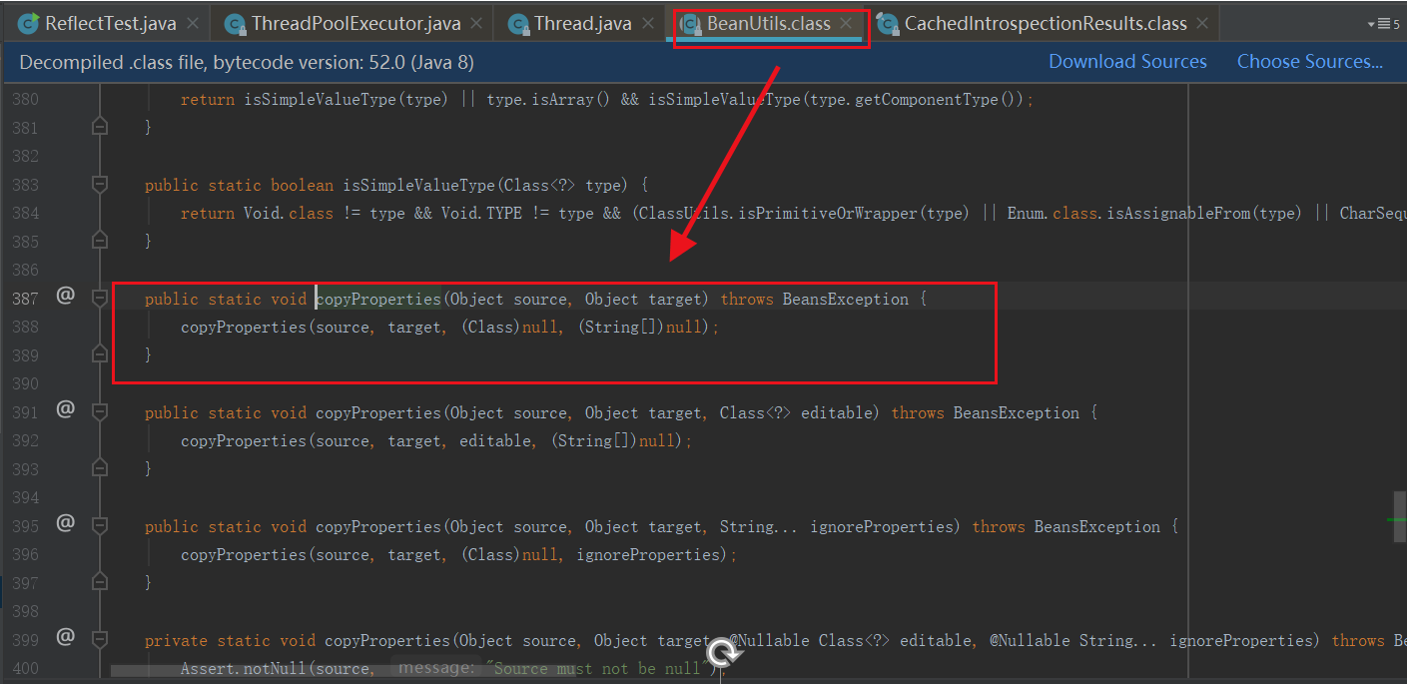This screenshot has height=684, width=1407.
Task: Click copyProperties call on line 388
Action: [x=243, y=327]
